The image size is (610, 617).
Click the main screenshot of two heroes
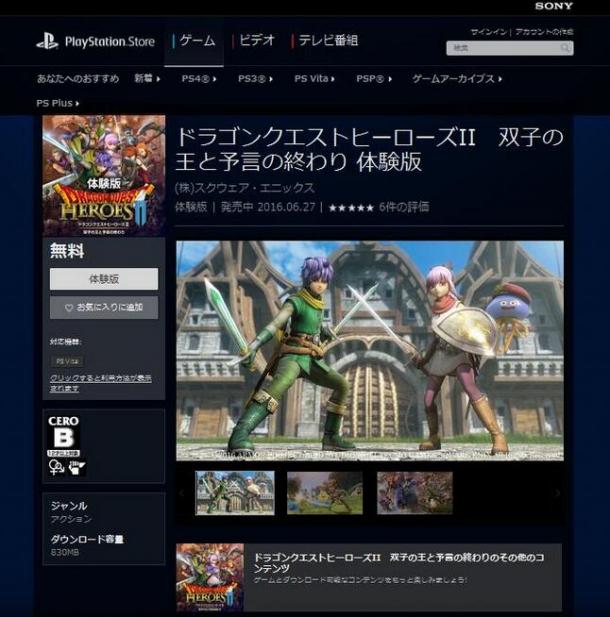[370, 351]
